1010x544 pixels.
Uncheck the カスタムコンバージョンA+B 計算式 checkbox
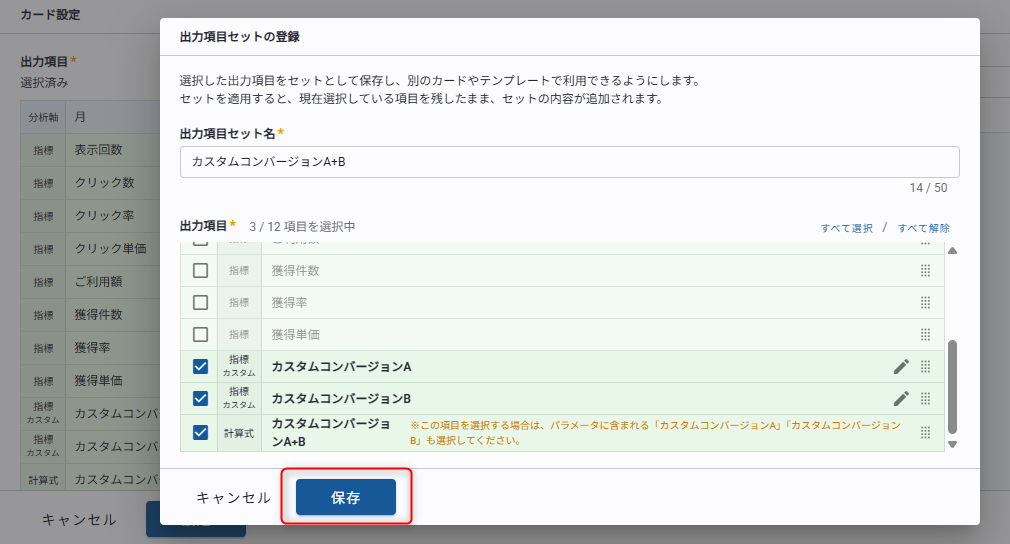pos(200,433)
